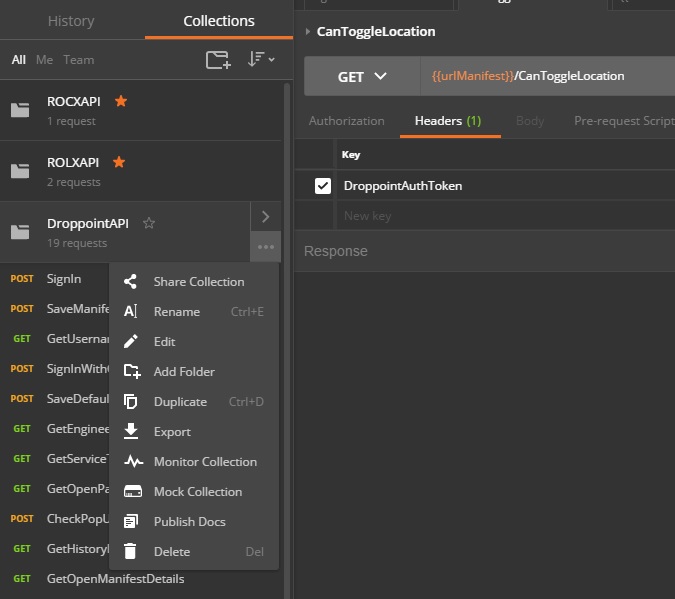Select Add Folder menu entry
Screen dimensions: 675x599
pyautogui.click(x=194, y=372)
